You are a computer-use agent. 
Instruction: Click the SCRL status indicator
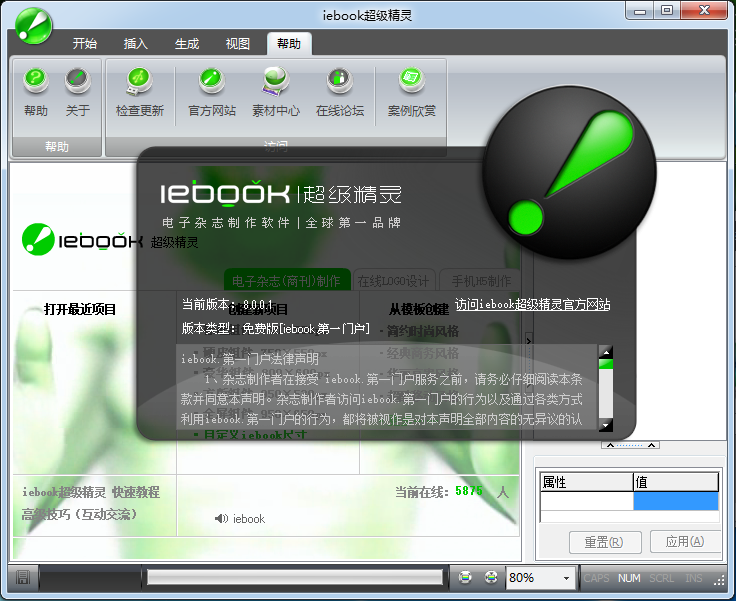661,578
